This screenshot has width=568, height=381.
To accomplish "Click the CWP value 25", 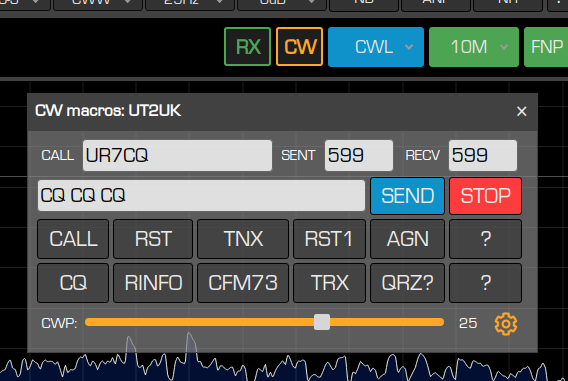I will click(468, 323).
